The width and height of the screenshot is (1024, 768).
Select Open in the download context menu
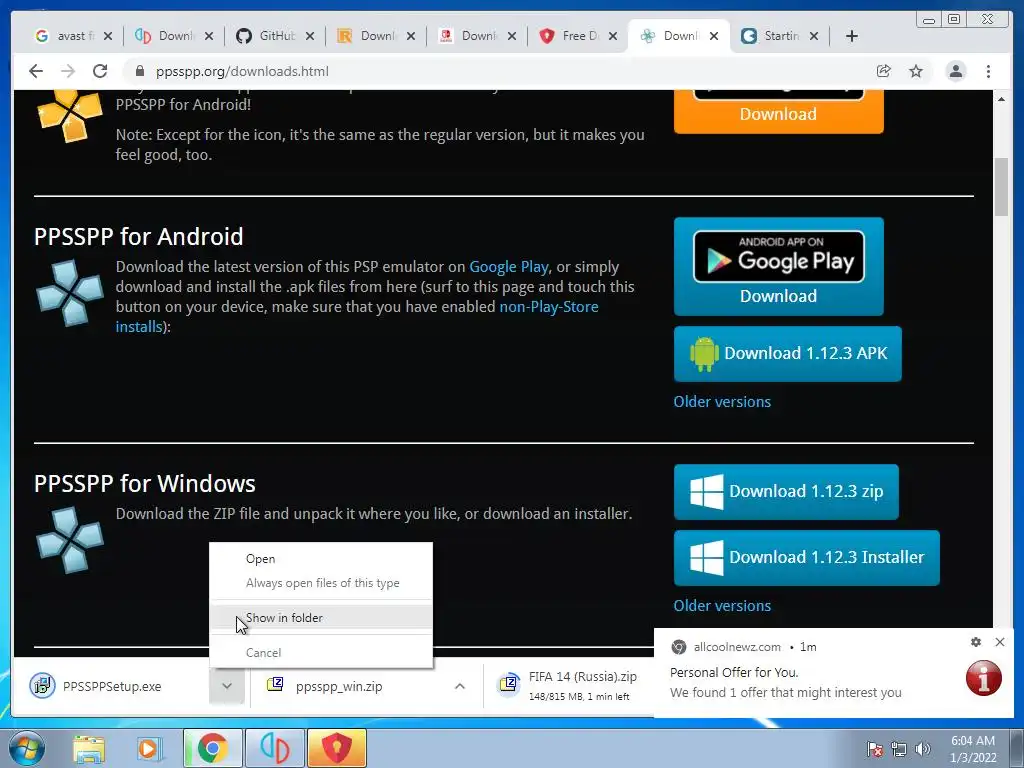pyautogui.click(x=321, y=559)
